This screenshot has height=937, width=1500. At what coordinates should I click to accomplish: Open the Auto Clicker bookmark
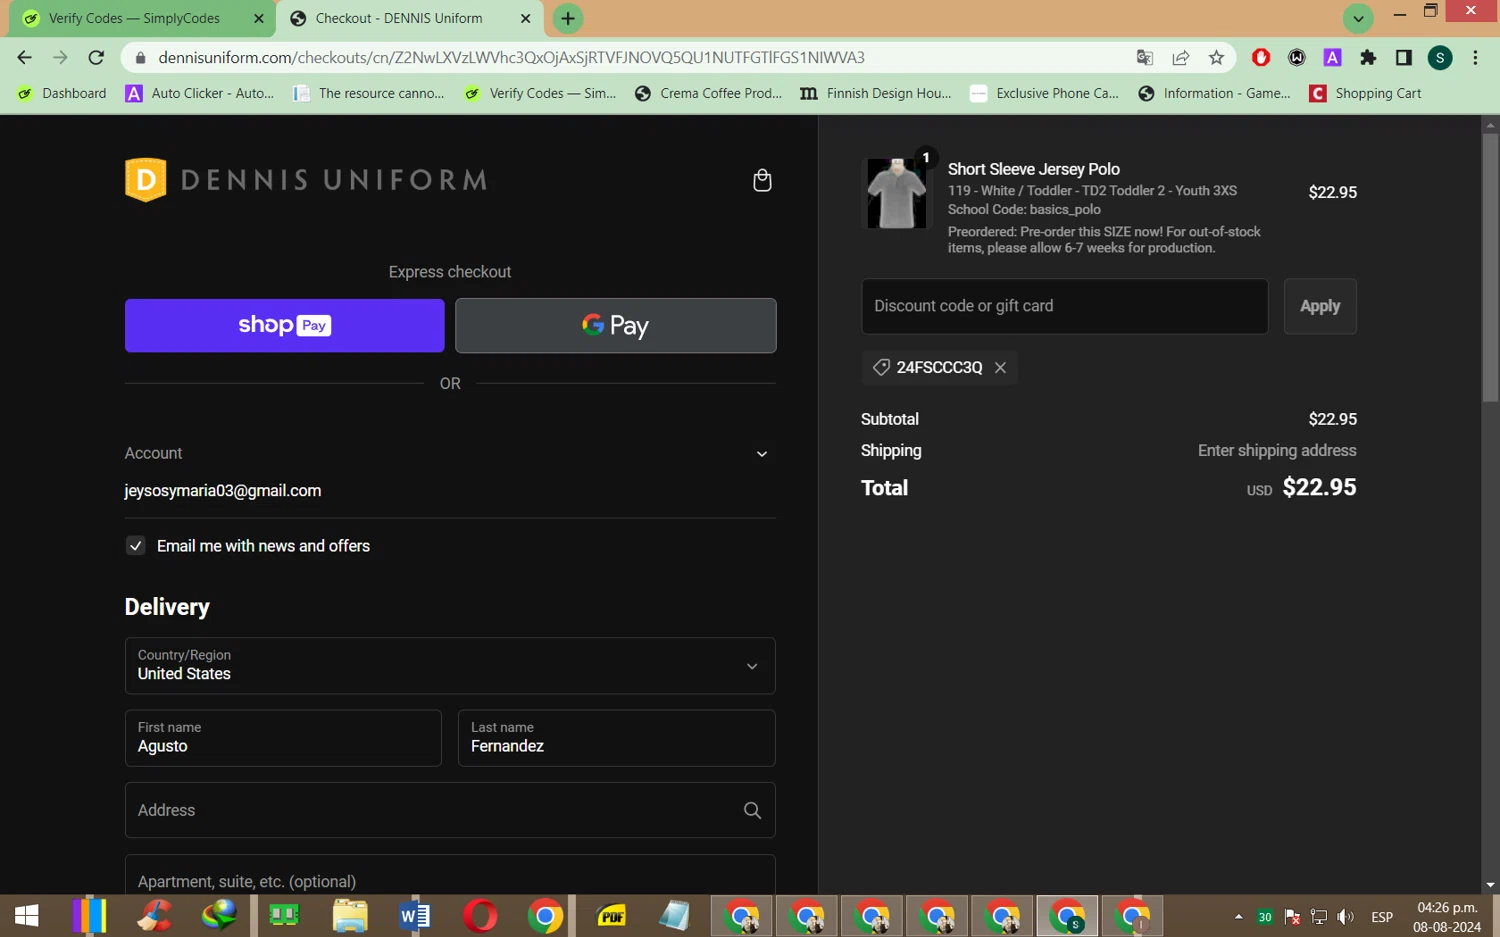coord(199,93)
